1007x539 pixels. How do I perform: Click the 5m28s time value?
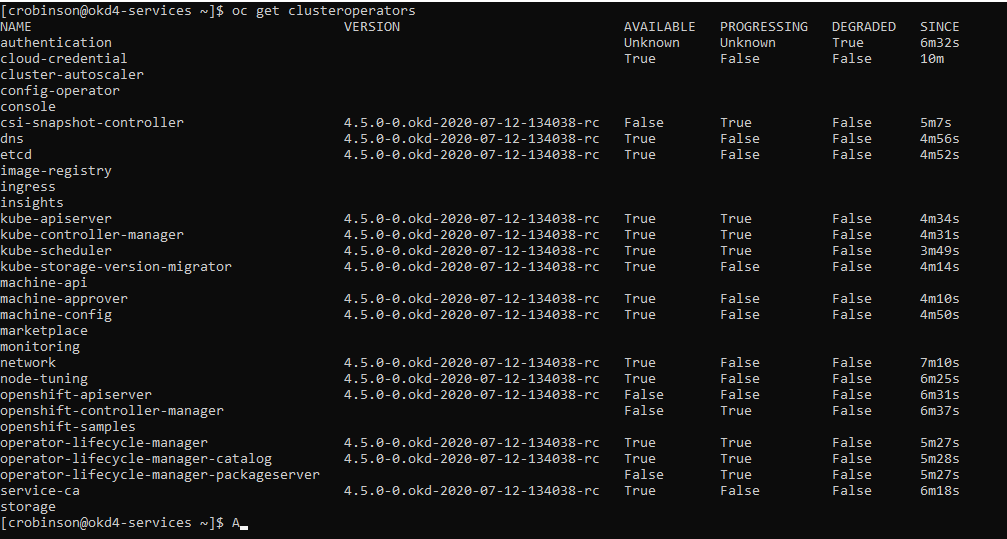[940, 459]
